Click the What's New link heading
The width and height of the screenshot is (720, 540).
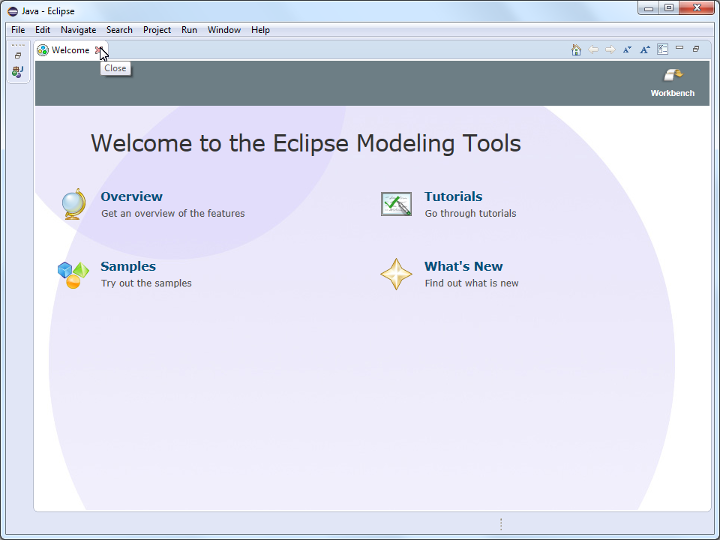click(463, 267)
